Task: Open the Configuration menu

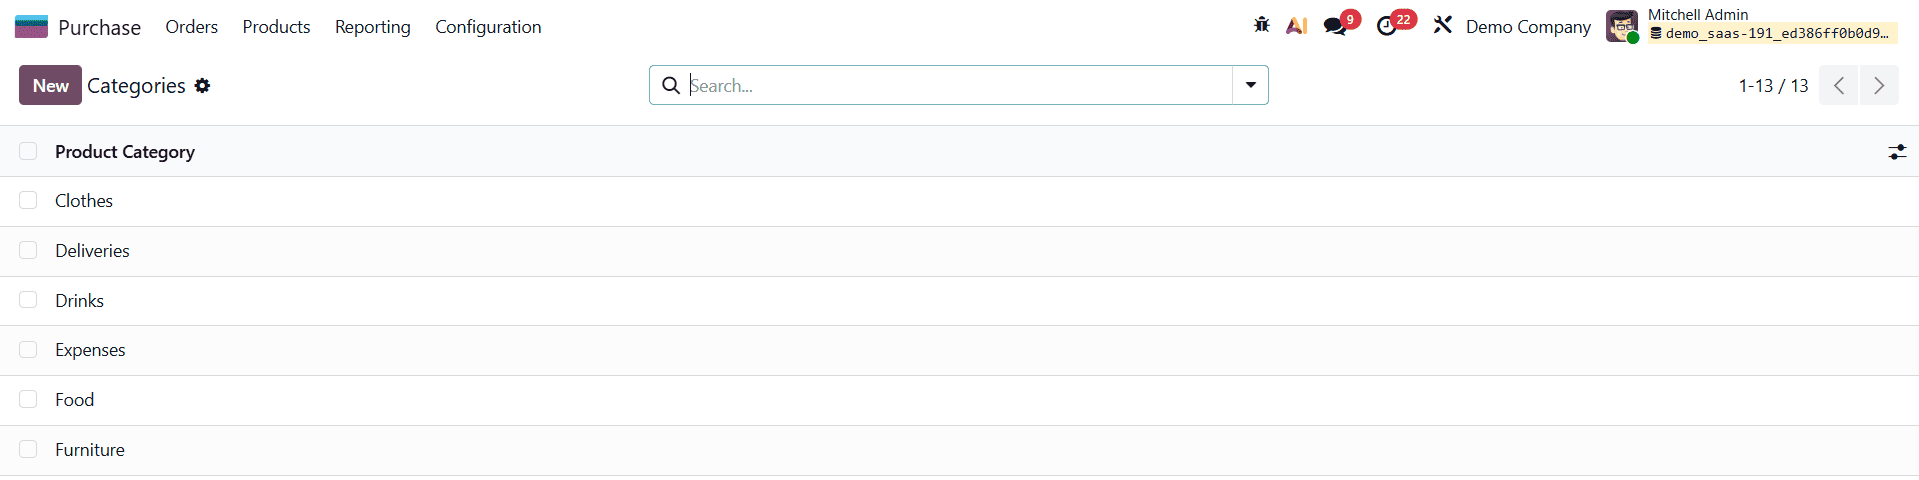Action: [x=488, y=27]
